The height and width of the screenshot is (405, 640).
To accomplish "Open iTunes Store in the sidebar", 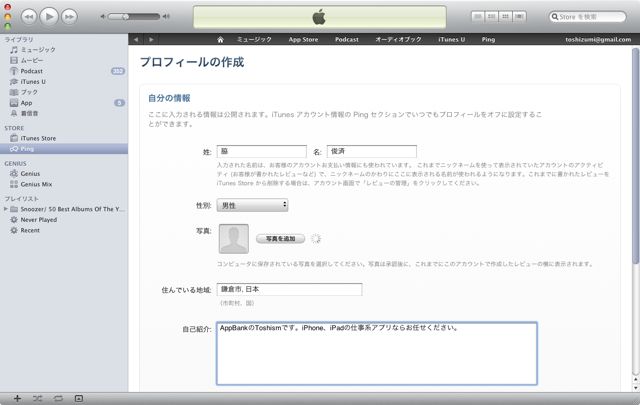I will tap(64, 138).
